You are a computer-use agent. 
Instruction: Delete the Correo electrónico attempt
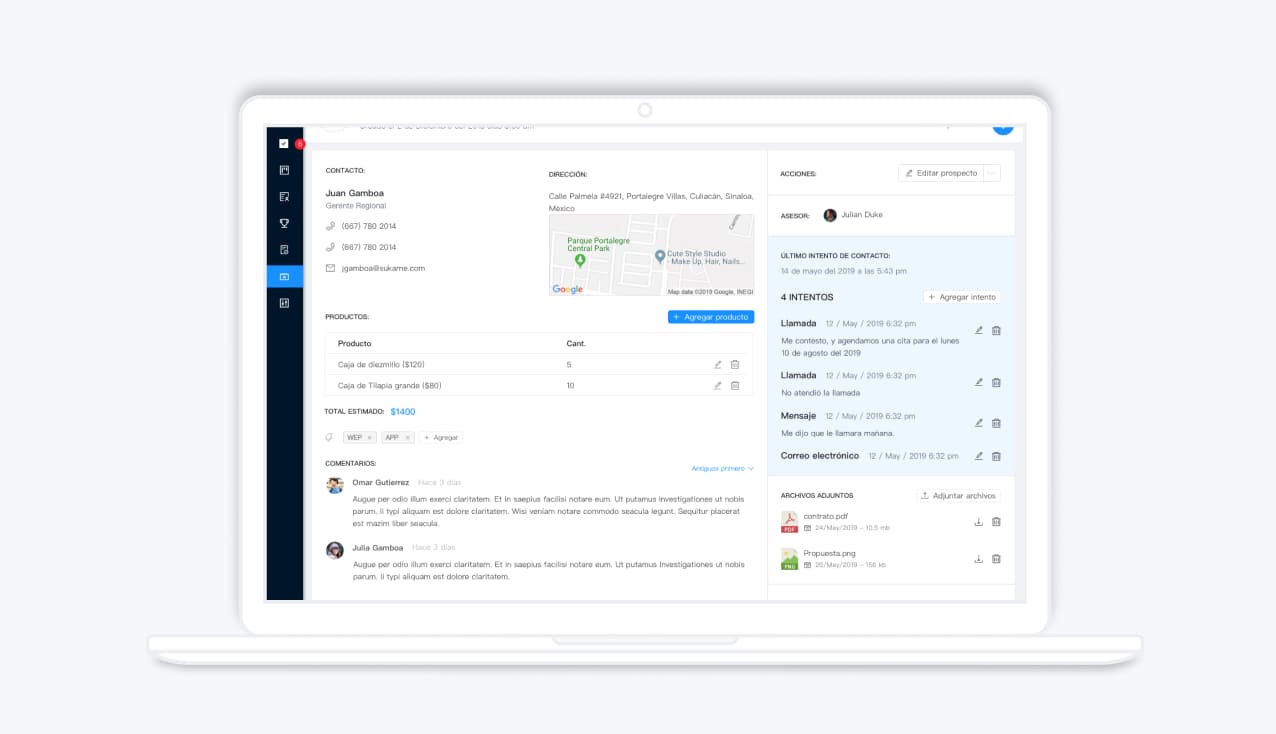[996, 456]
